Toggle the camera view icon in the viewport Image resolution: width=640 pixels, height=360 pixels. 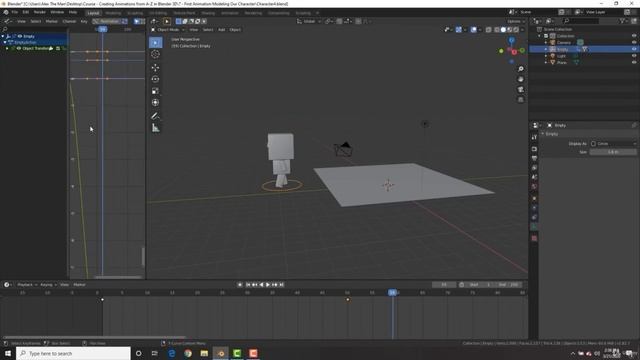pyautogui.click(x=520, y=89)
